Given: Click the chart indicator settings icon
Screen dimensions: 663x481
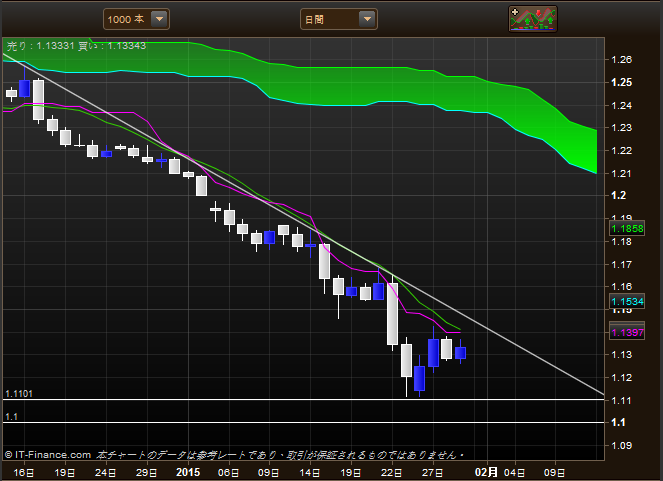Looking at the screenshot, I should (x=533, y=19).
